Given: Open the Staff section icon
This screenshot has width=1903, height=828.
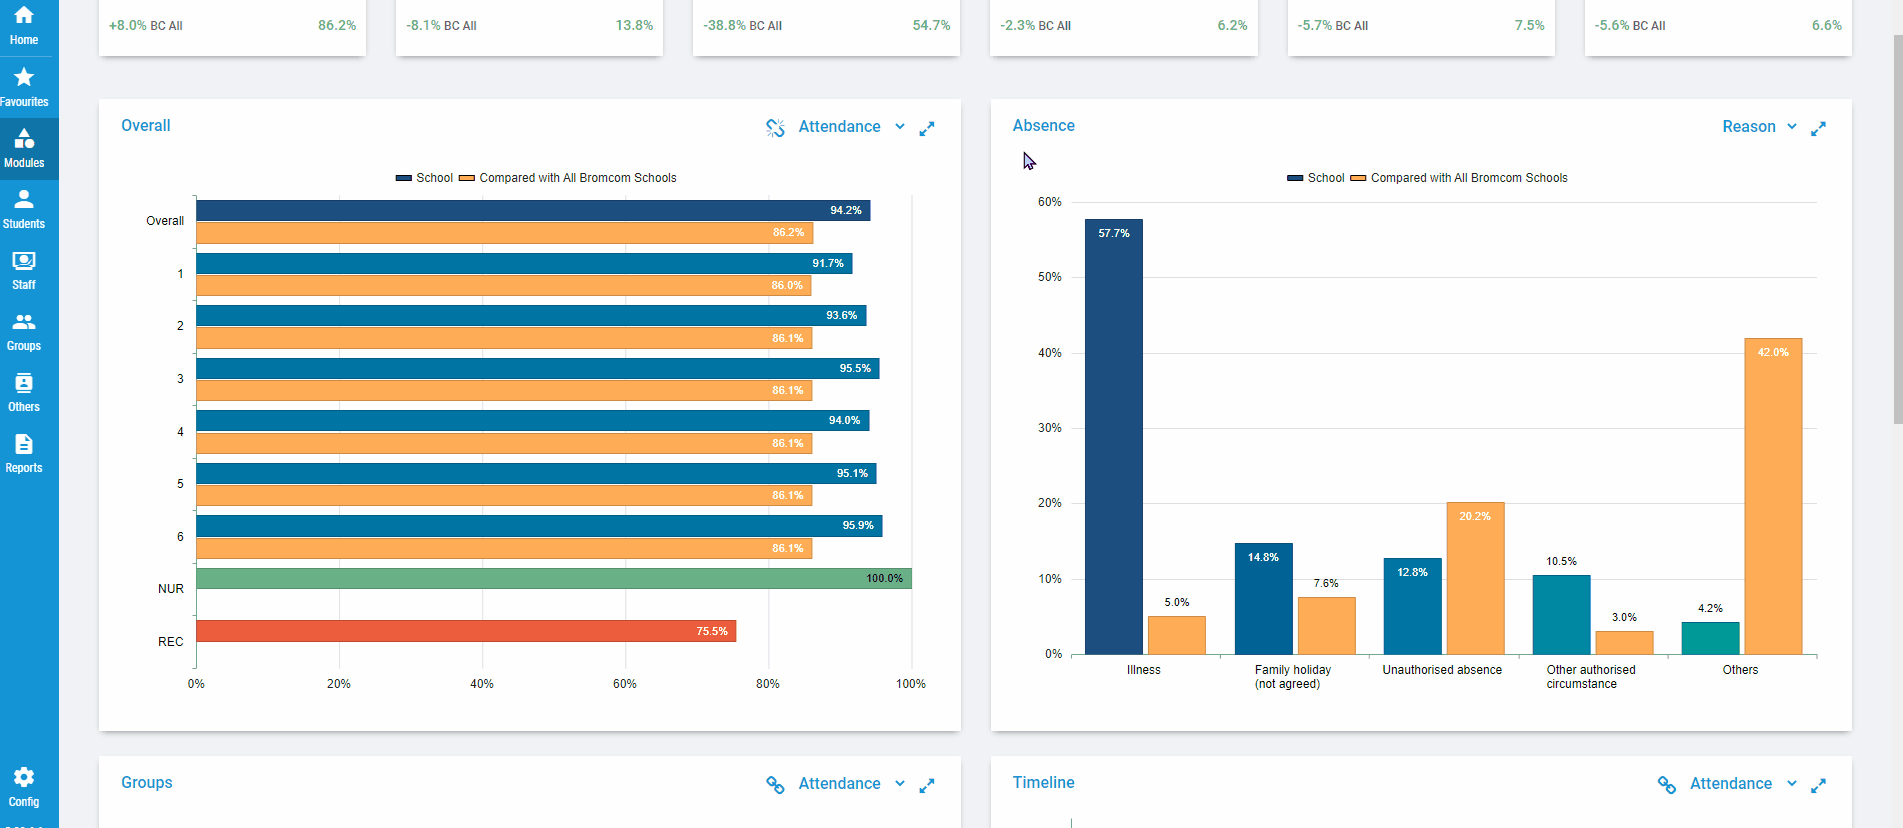Looking at the screenshot, I should pos(24,270).
